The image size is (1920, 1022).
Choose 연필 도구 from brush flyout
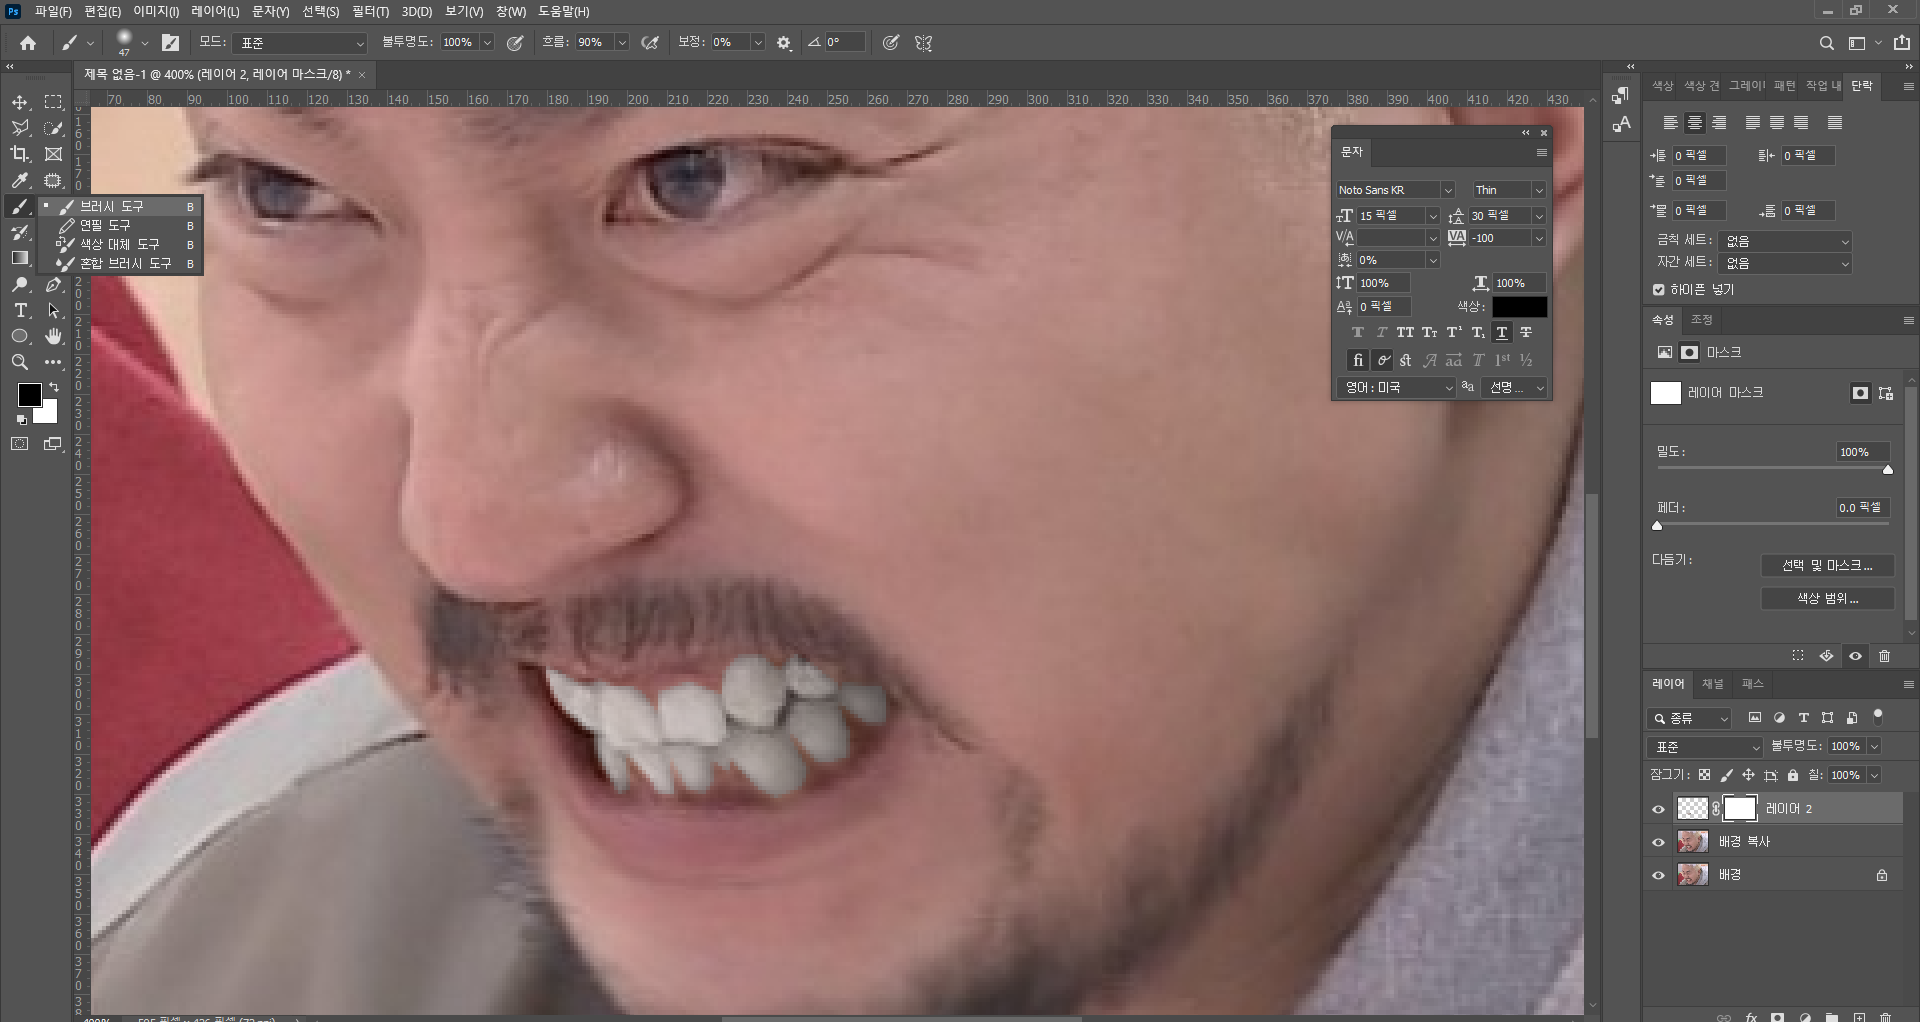(x=120, y=225)
